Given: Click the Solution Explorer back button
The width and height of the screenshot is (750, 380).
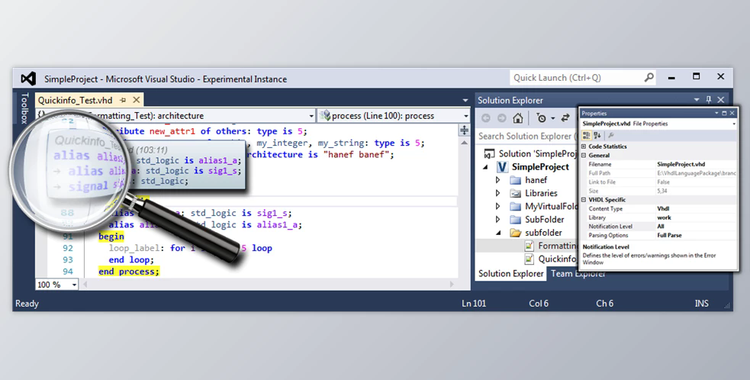Looking at the screenshot, I should (x=485, y=118).
